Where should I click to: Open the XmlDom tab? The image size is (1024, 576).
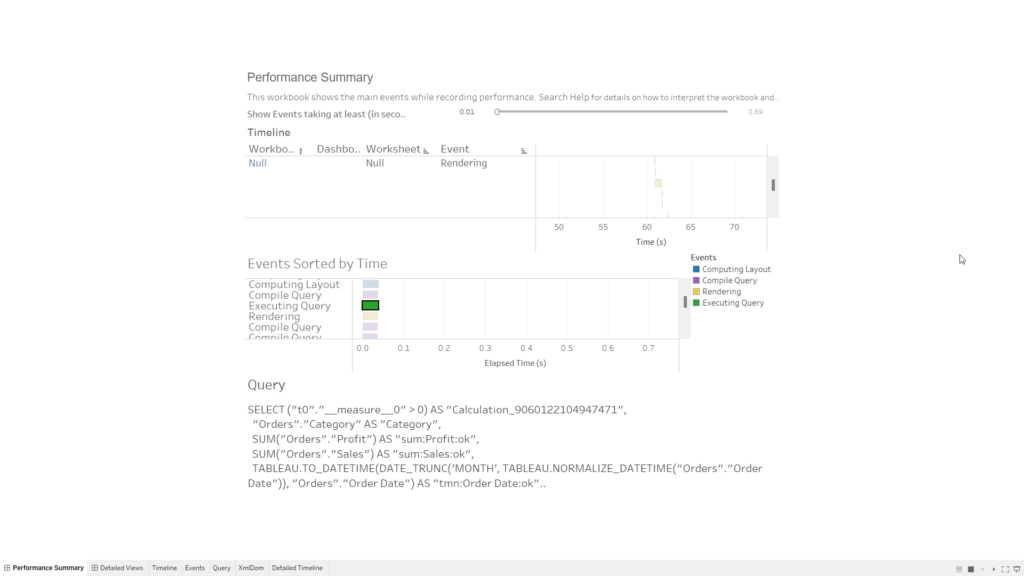(250, 567)
